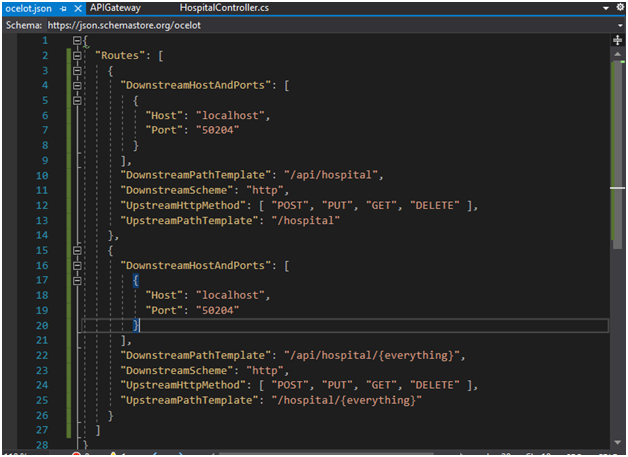The image size is (628, 457).
Task: Collapse the root object on line 1
Action: [x=77, y=40]
